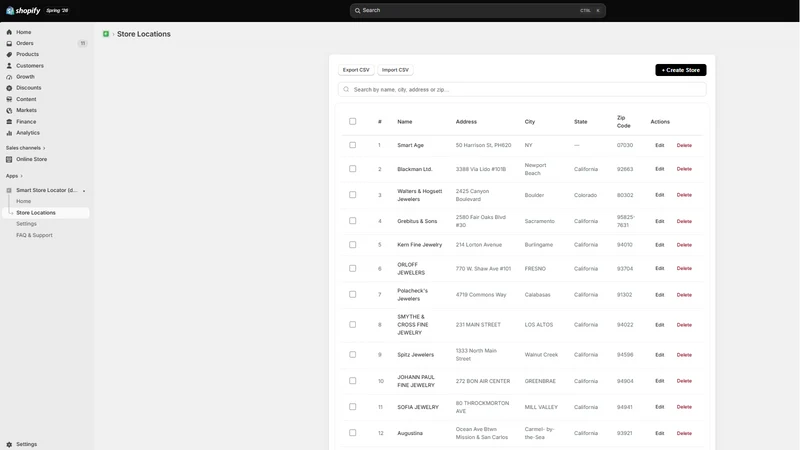Click the Finance bank icon
Viewport: 800px width, 450px height.
point(9,121)
